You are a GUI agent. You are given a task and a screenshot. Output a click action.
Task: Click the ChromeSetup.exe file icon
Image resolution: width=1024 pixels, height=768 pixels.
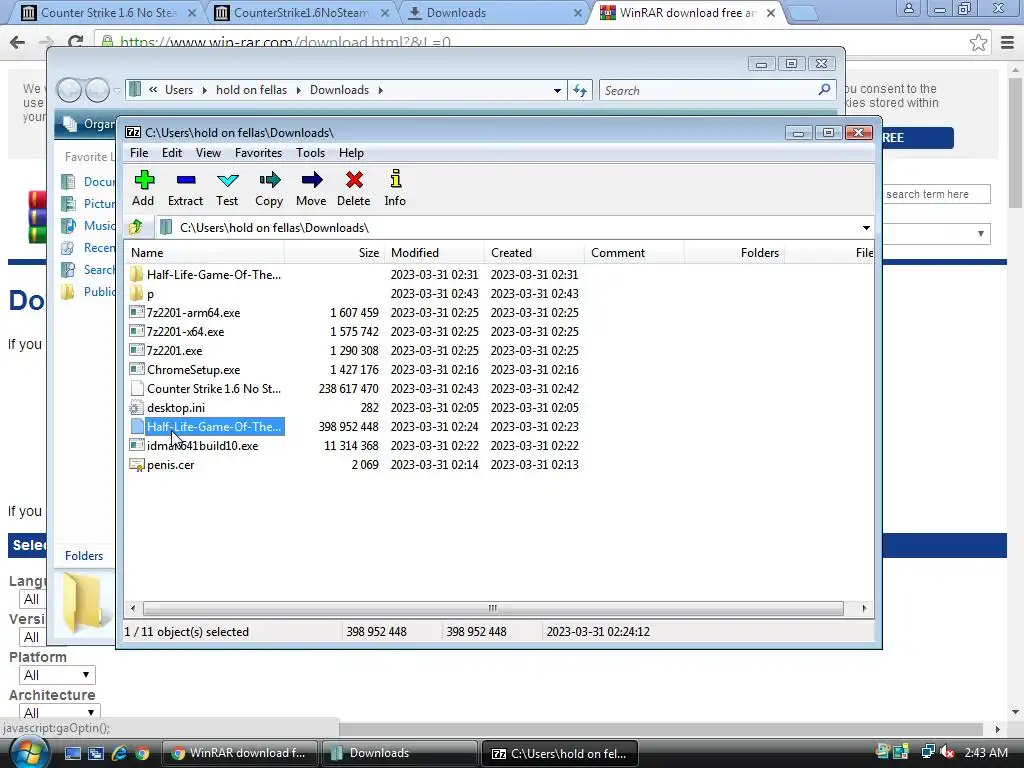[136, 369]
